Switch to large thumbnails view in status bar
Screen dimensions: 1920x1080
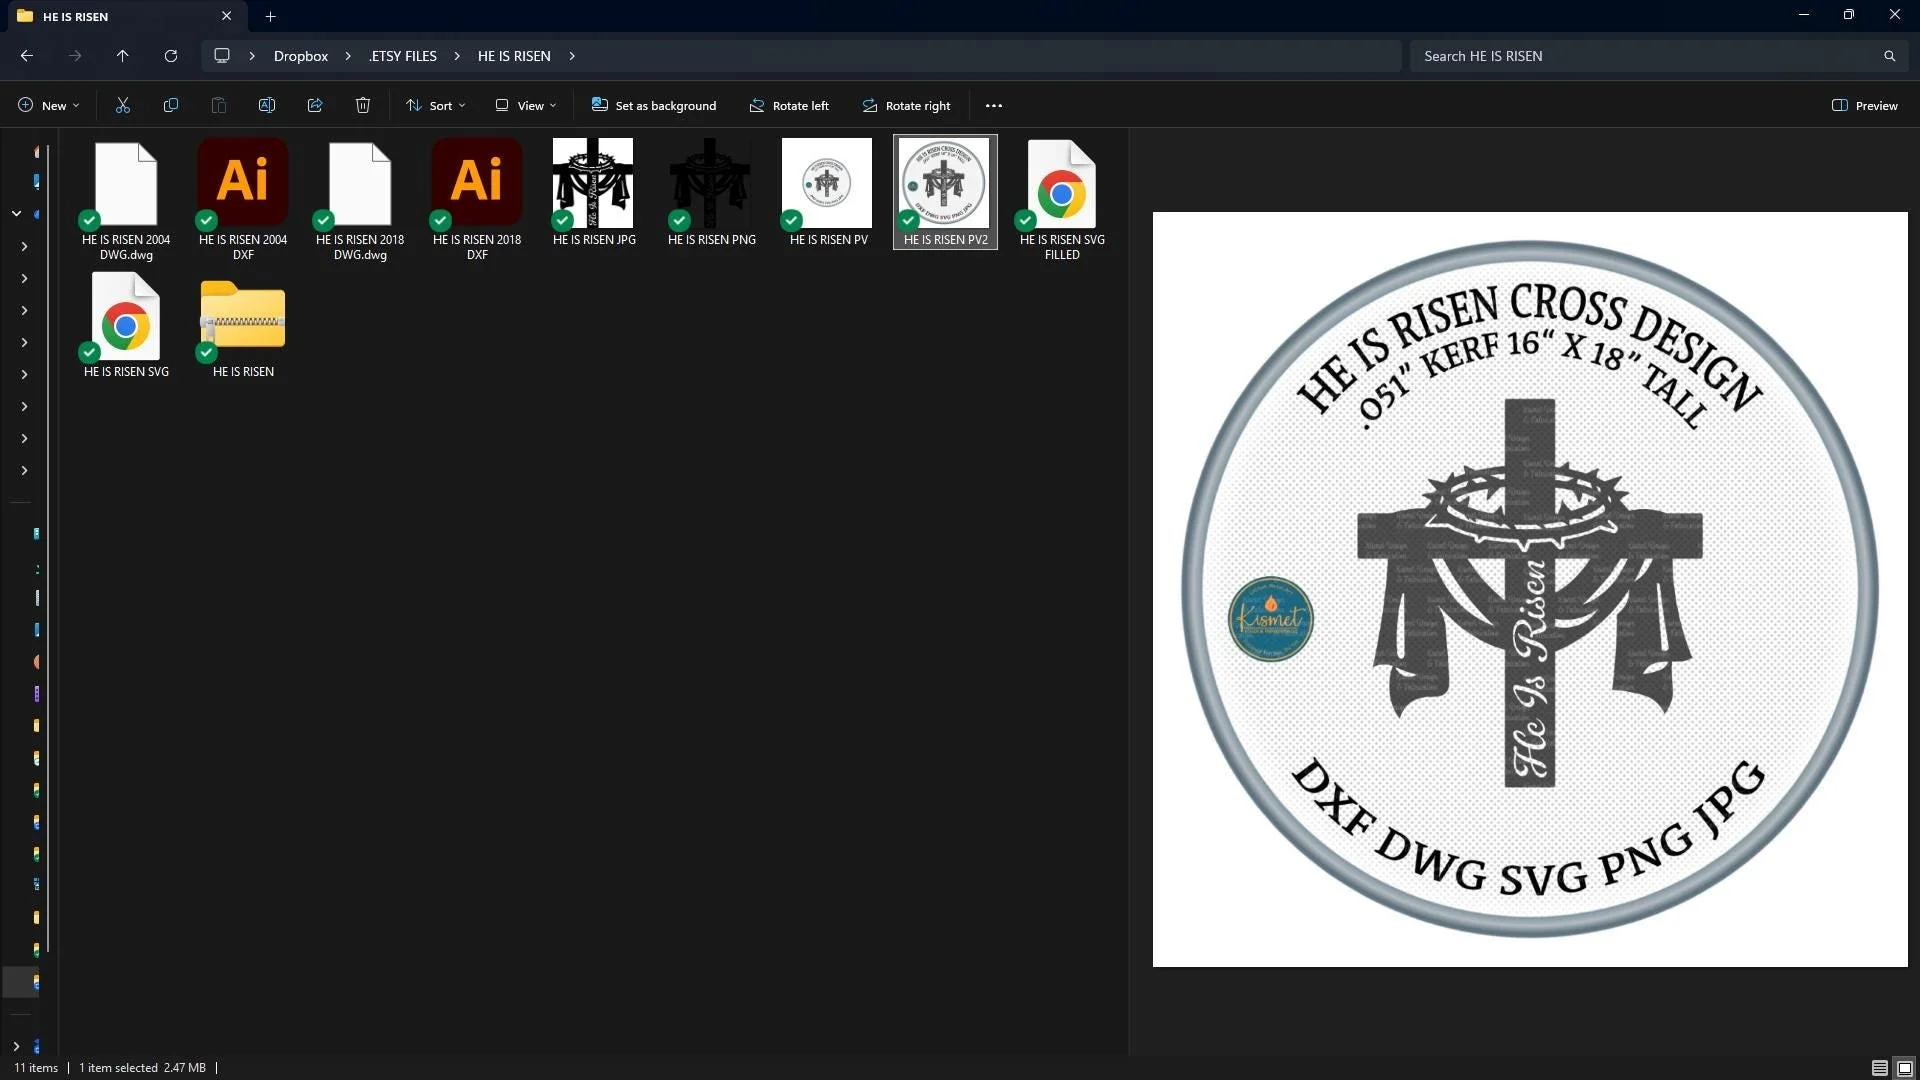point(1904,1068)
